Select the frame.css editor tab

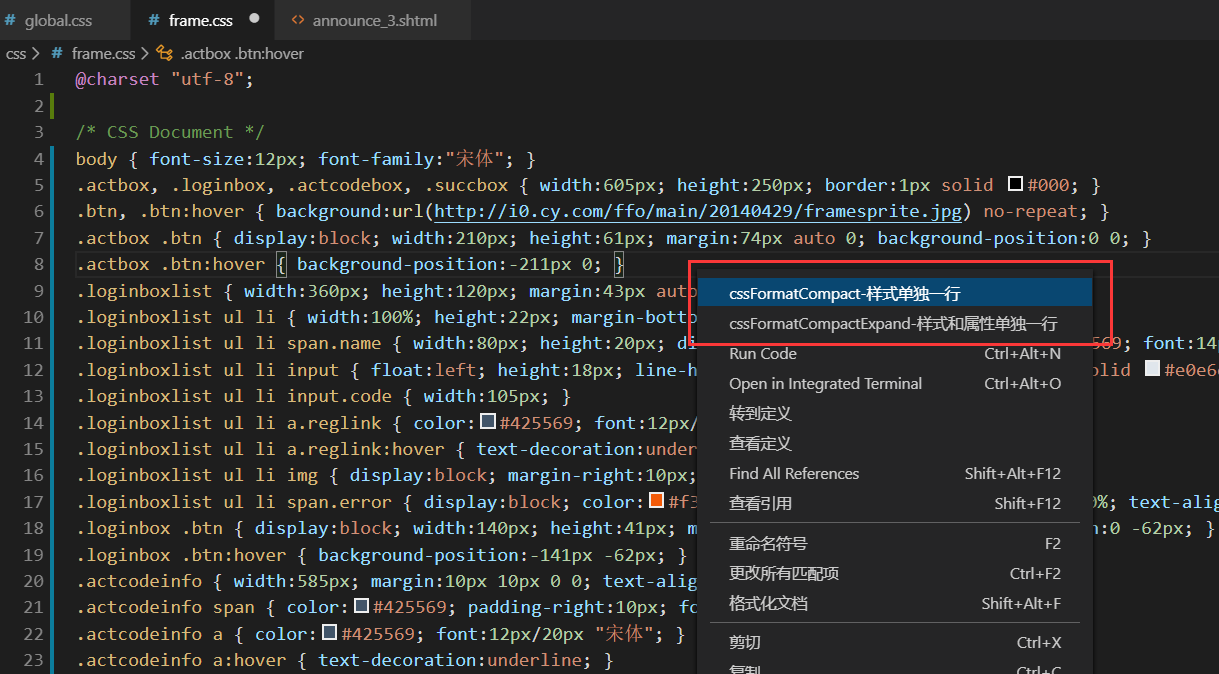click(202, 20)
